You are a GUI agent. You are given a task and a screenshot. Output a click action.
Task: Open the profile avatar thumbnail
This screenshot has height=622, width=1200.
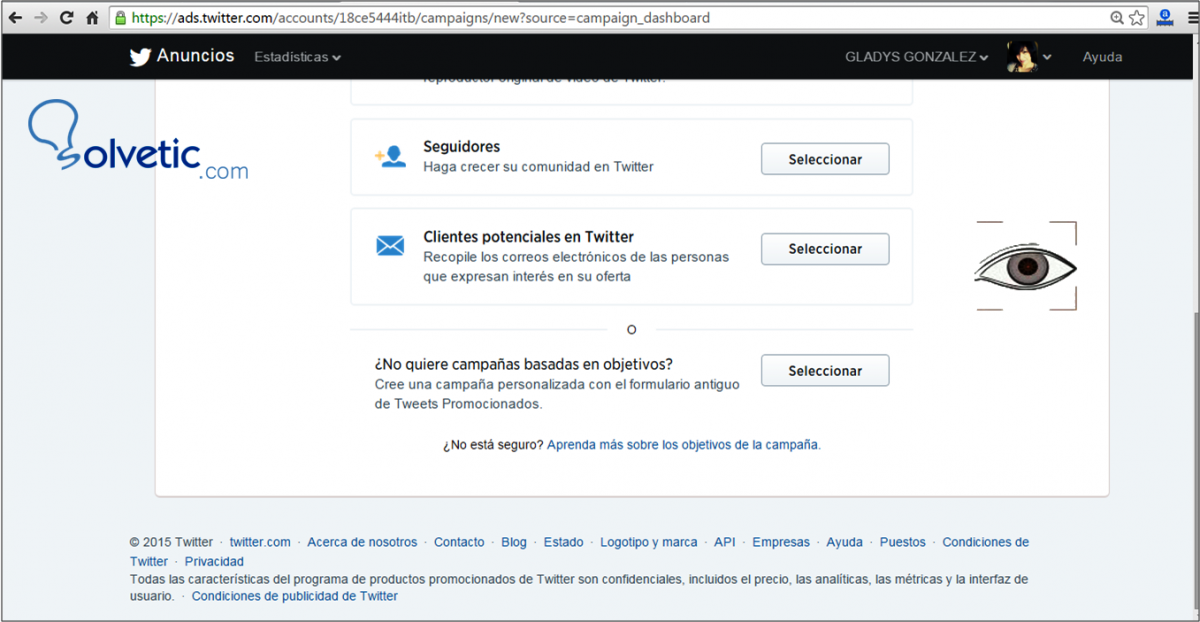(1022, 57)
